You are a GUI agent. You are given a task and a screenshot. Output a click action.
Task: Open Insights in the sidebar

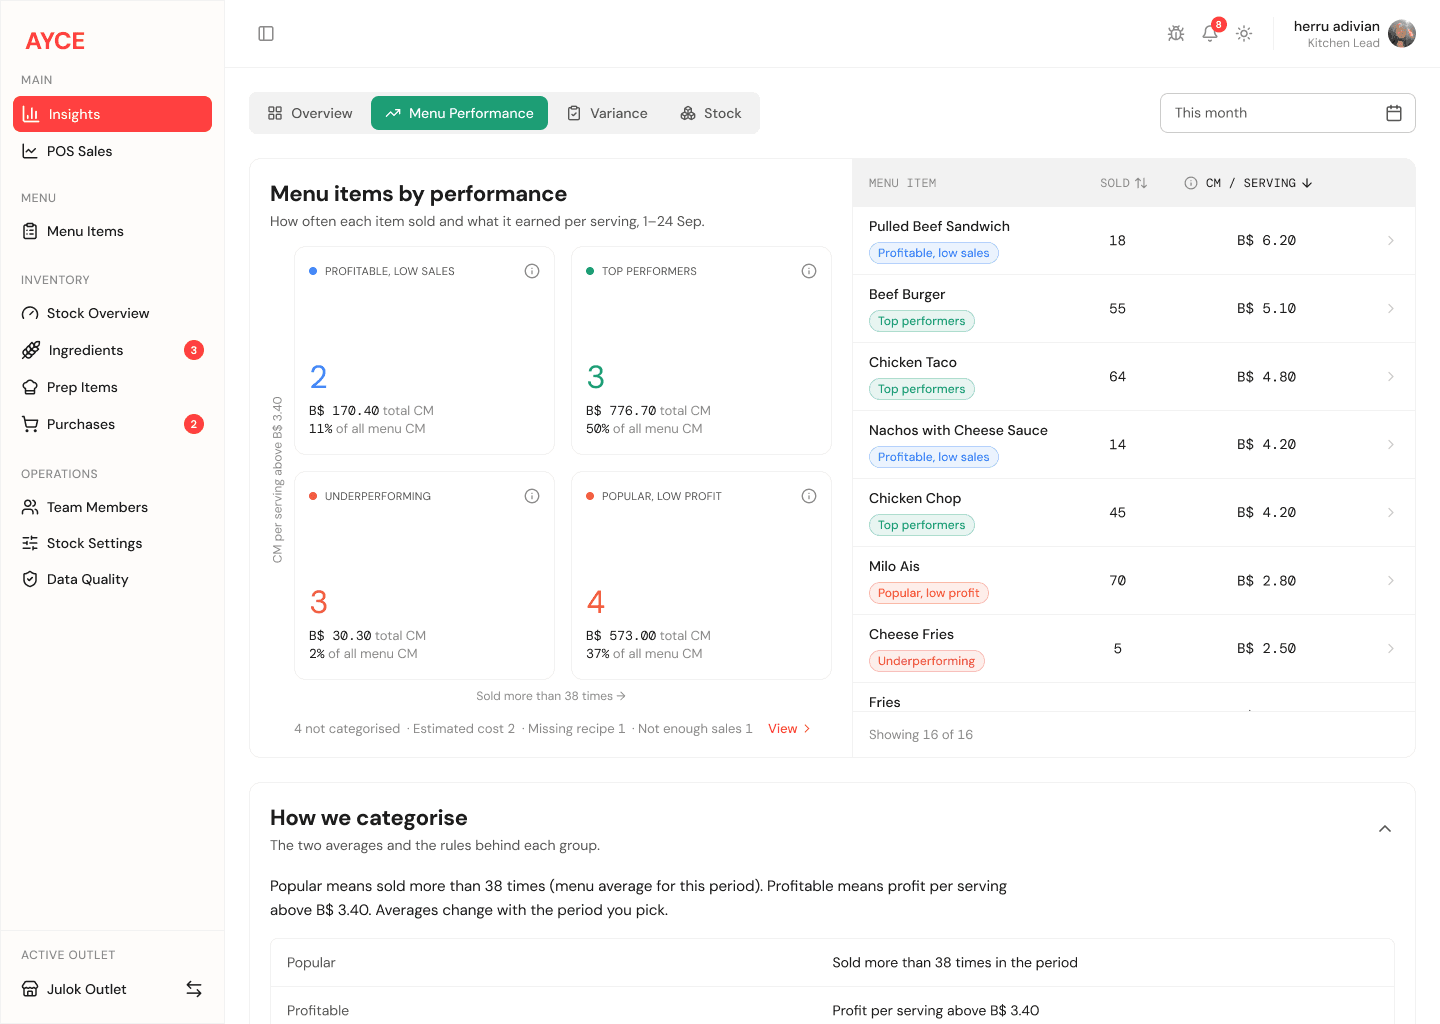112,114
